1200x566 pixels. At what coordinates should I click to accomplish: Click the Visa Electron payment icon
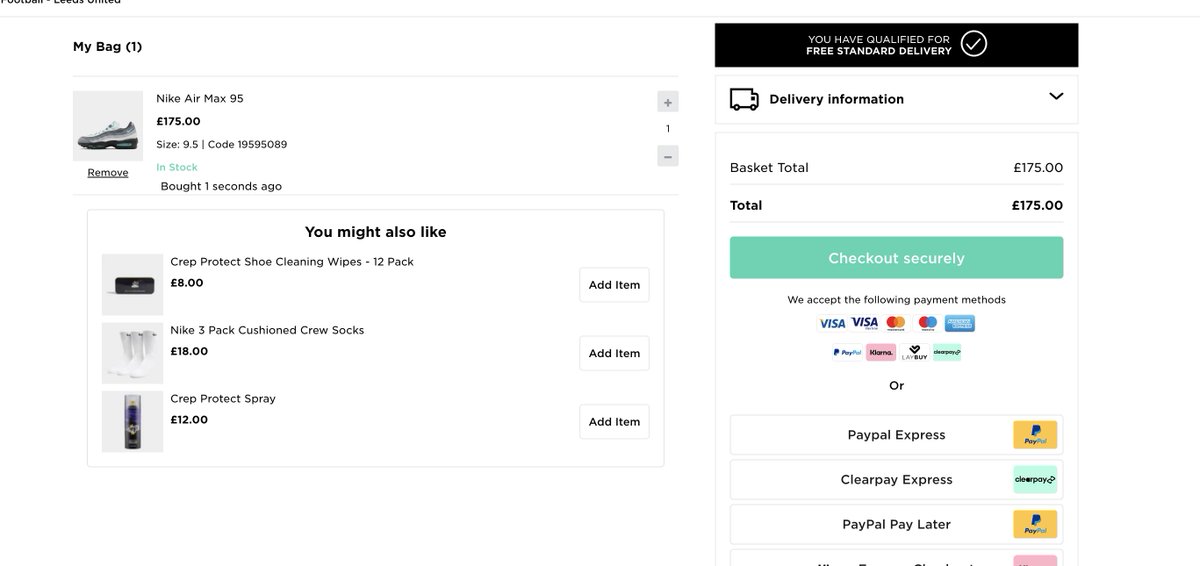864,323
